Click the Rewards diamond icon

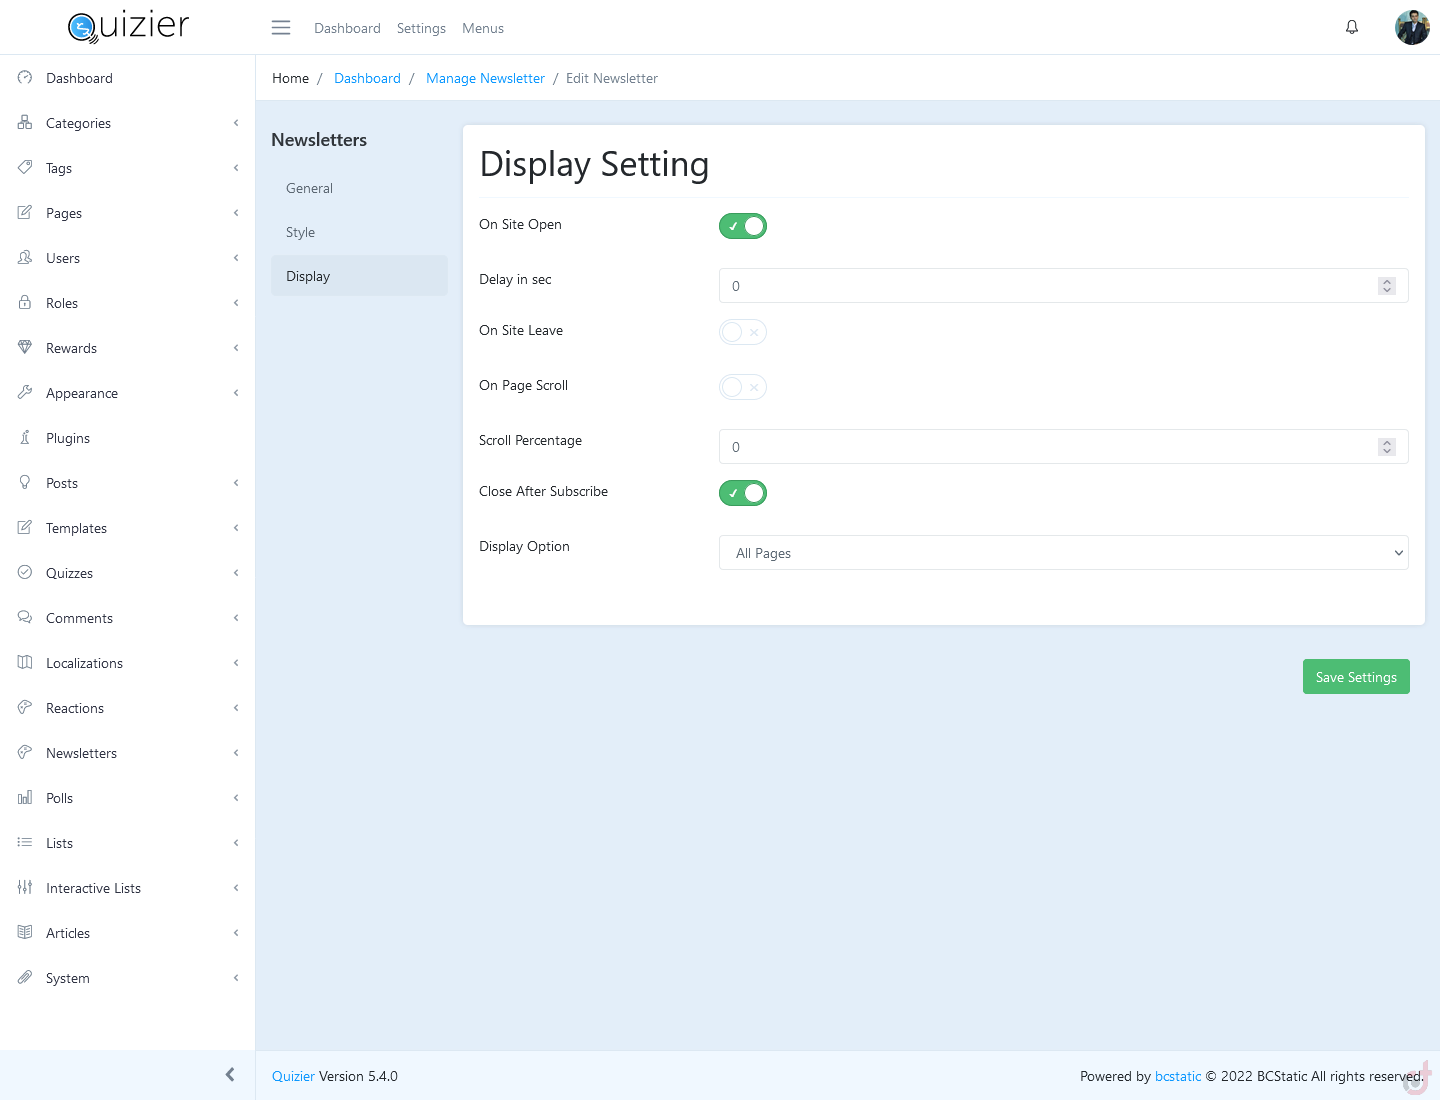25,348
